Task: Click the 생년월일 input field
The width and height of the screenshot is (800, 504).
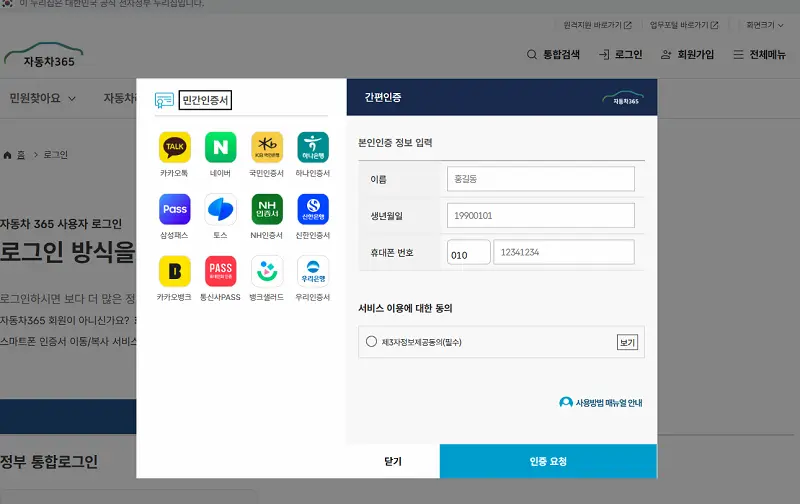Action: (541, 216)
